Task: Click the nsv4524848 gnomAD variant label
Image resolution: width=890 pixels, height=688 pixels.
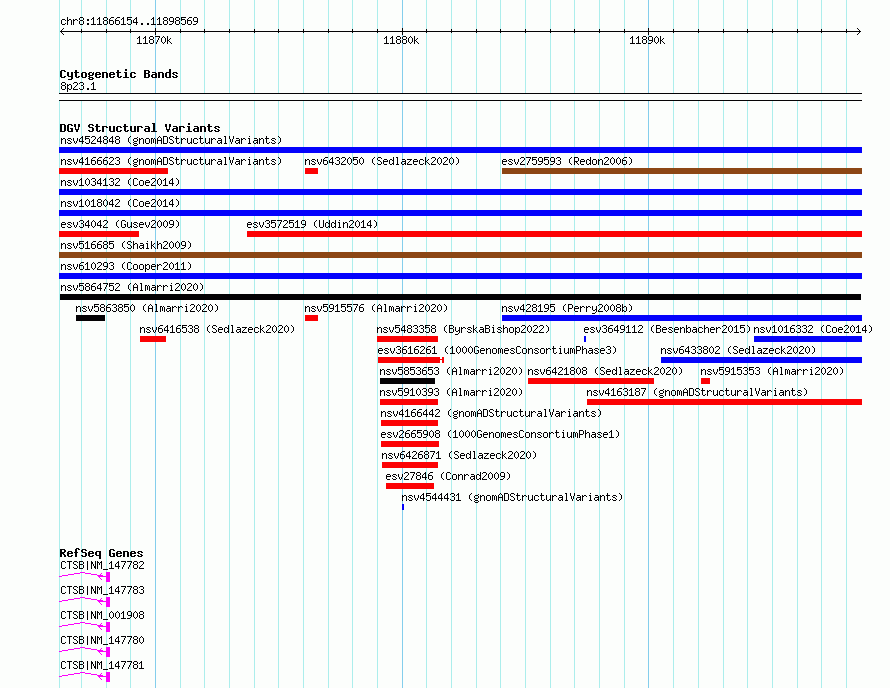Action: click(x=171, y=140)
